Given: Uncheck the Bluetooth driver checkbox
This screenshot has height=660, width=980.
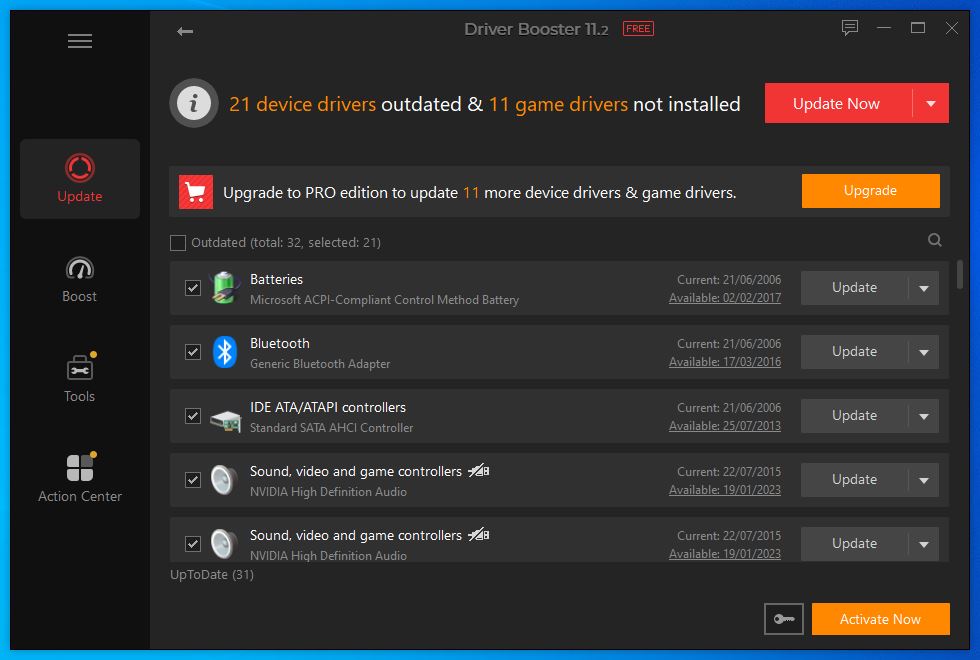Looking at the screenshot, I should [192, 352].
